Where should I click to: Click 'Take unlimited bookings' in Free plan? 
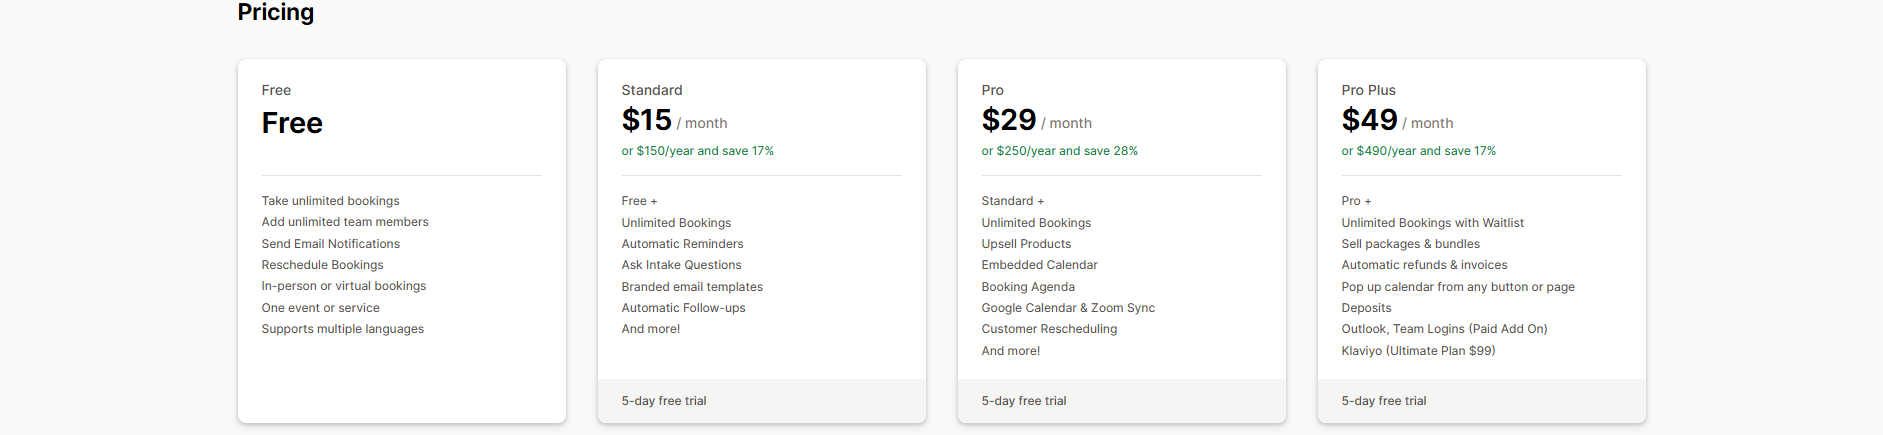330,201
